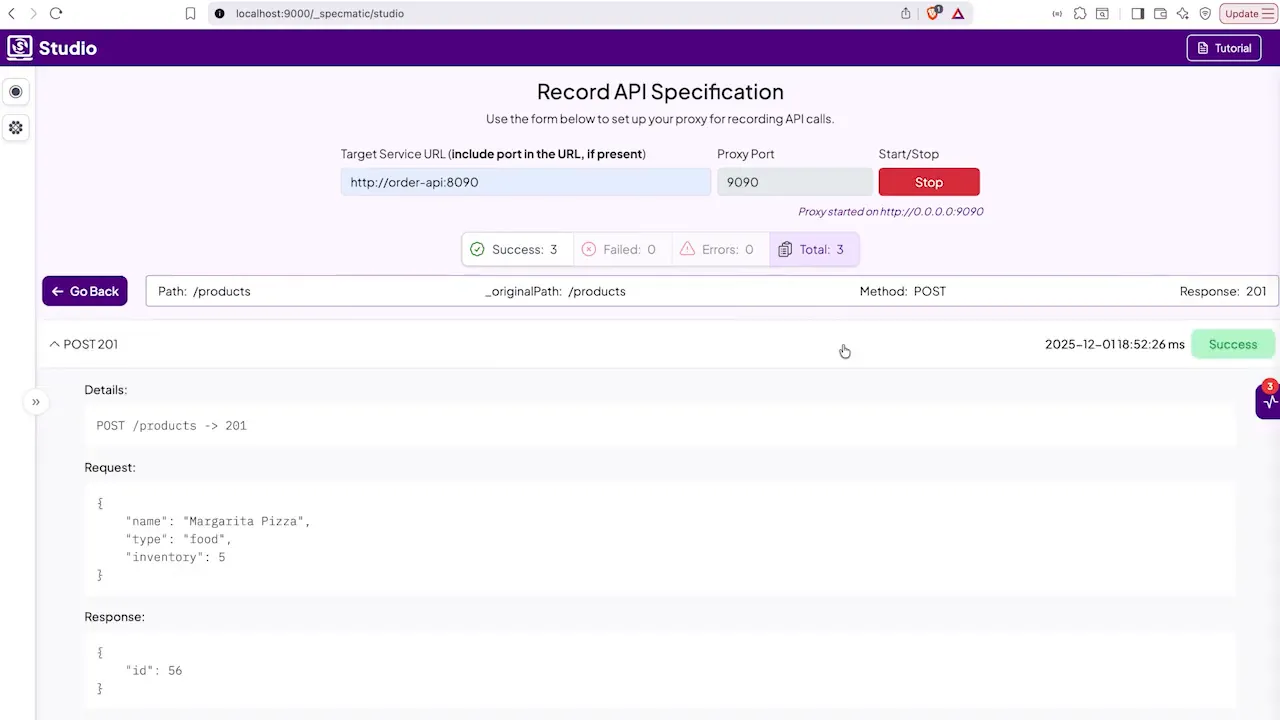This screenshot has width=1280, height=720.
Task: Click the Go Back button
Action: point(84,291)
